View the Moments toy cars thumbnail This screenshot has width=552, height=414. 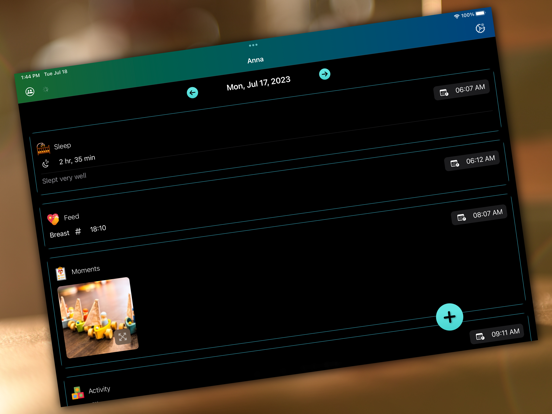pyautogui.click(x=98, y=318)
